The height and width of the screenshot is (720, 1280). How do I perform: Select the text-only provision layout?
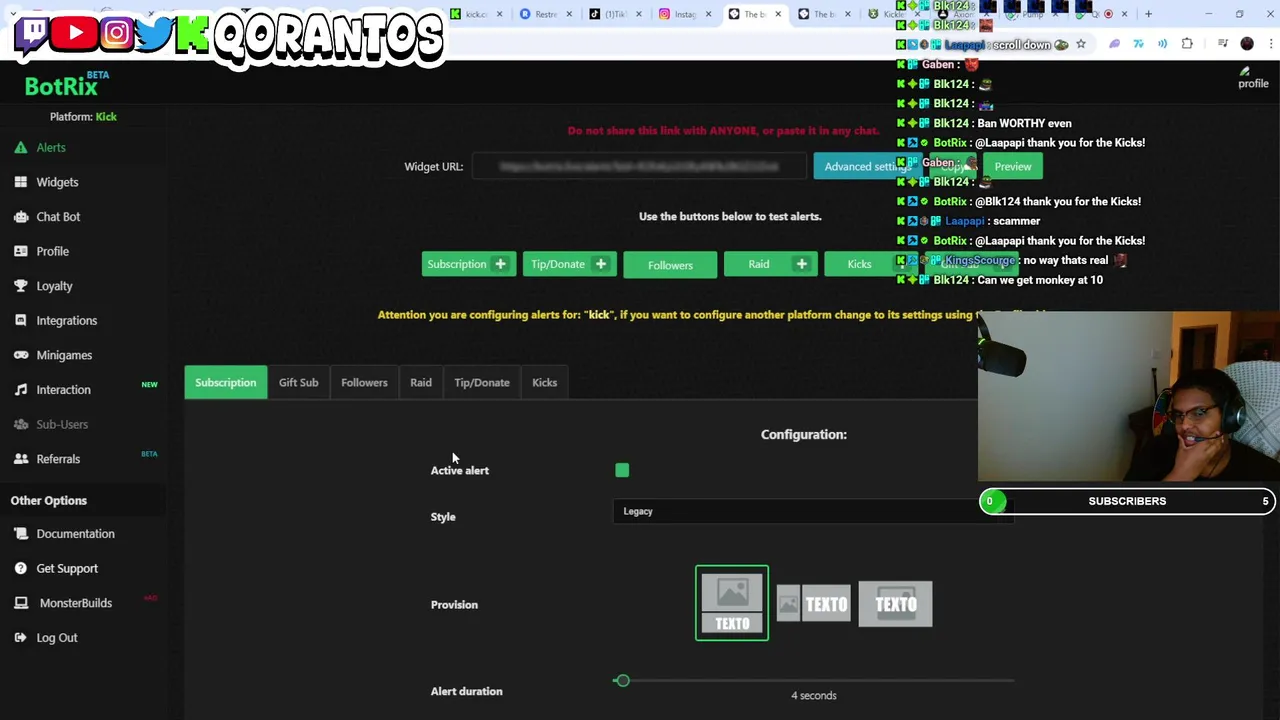tap(895, 604)
